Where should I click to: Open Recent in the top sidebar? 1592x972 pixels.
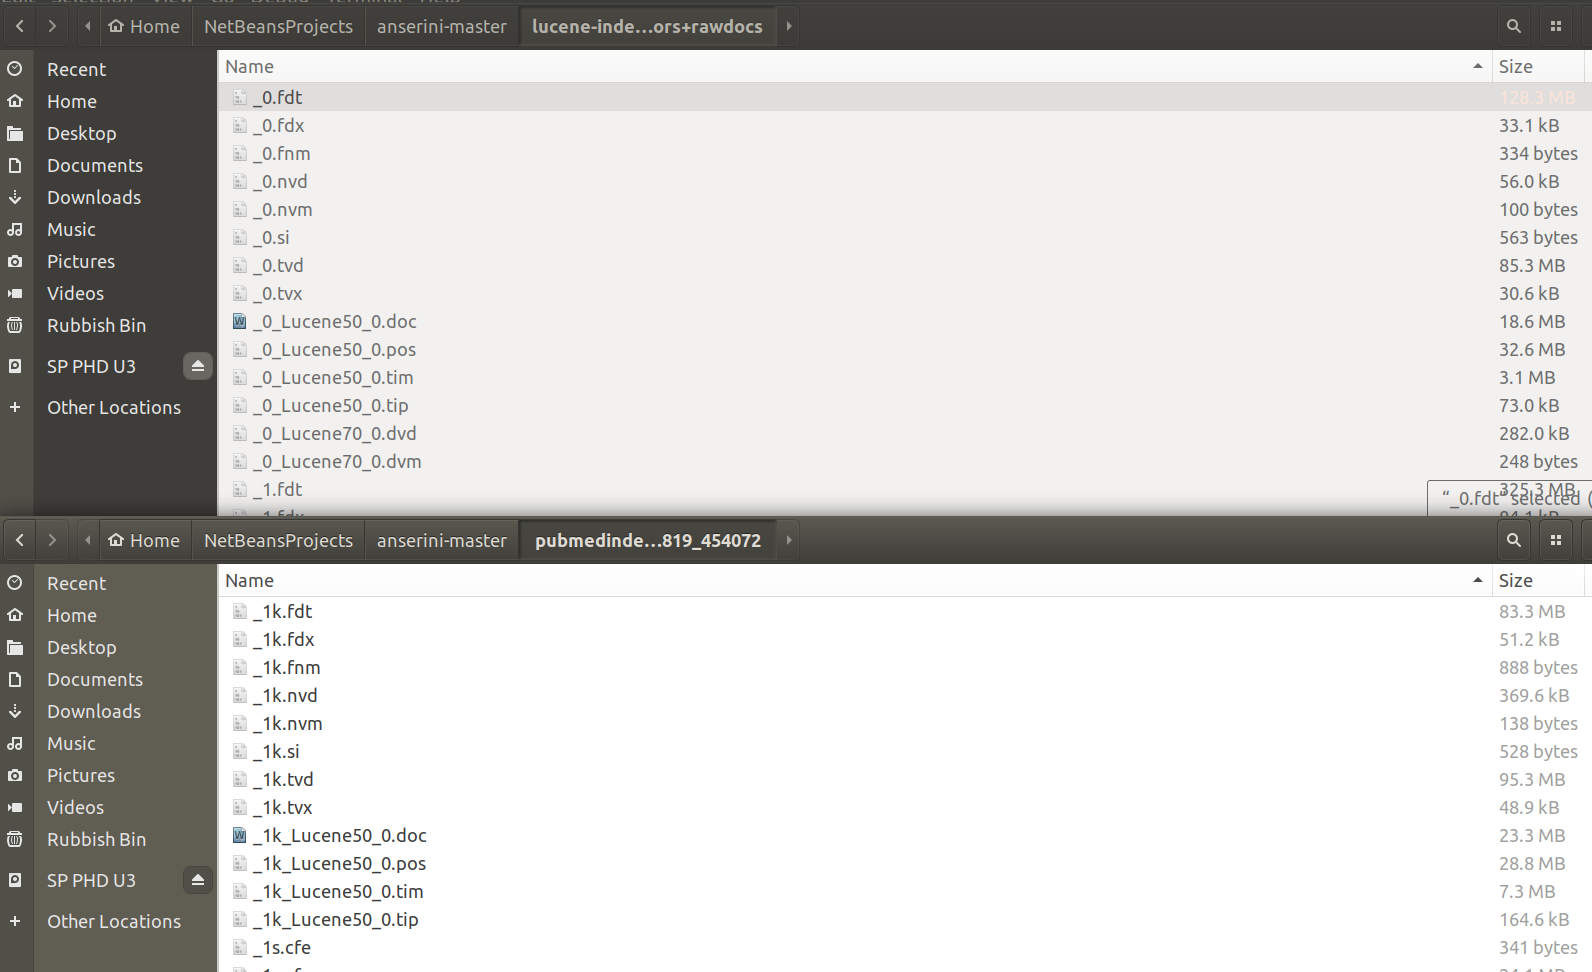point(108,69)
